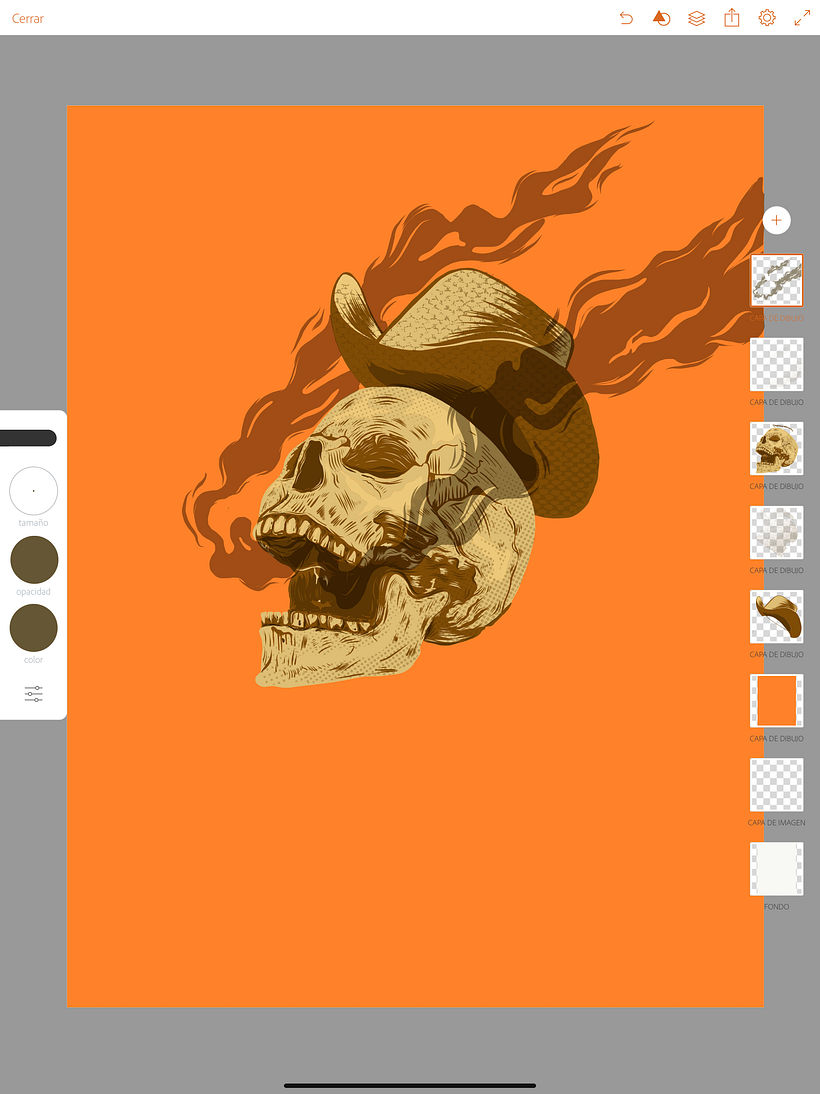Select the FONDO layer at the bottom
The width and height of the screenshot is (820, 1094).
tap(776, 868)
